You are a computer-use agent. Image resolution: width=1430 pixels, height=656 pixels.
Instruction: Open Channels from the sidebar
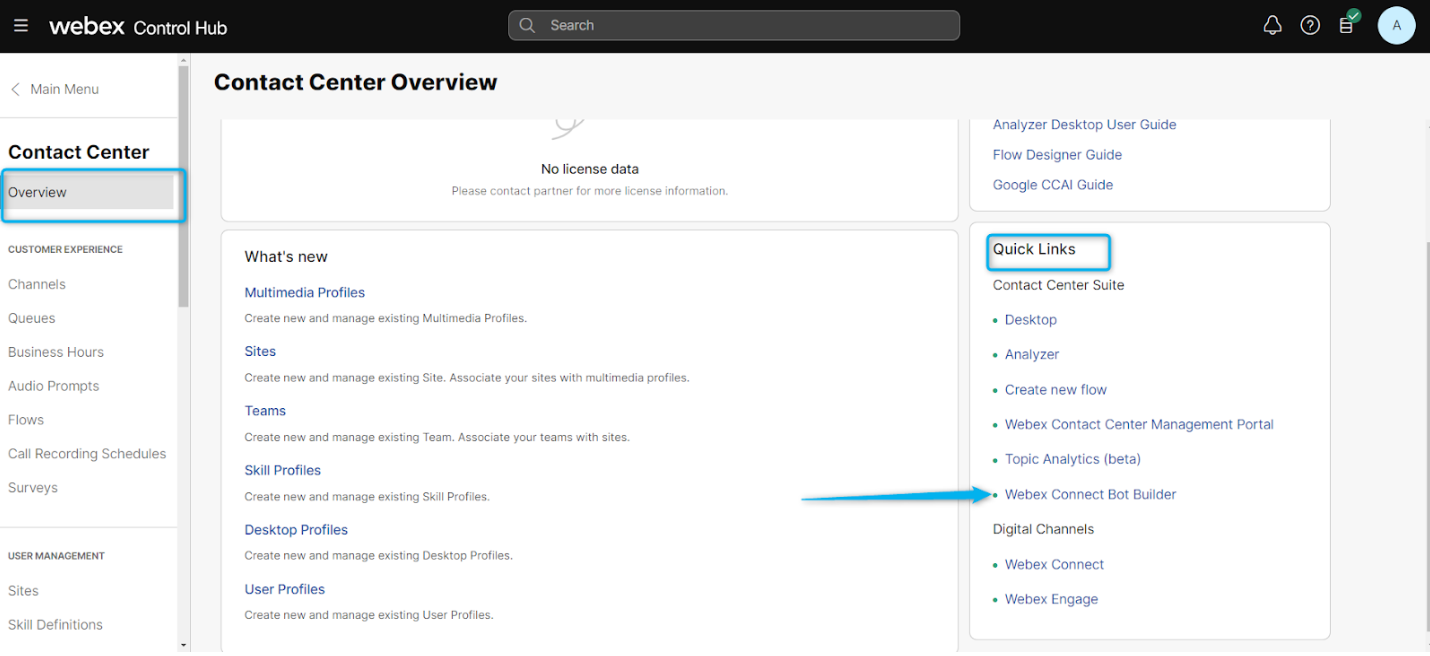pyautogui.click(x=37, y=284)
